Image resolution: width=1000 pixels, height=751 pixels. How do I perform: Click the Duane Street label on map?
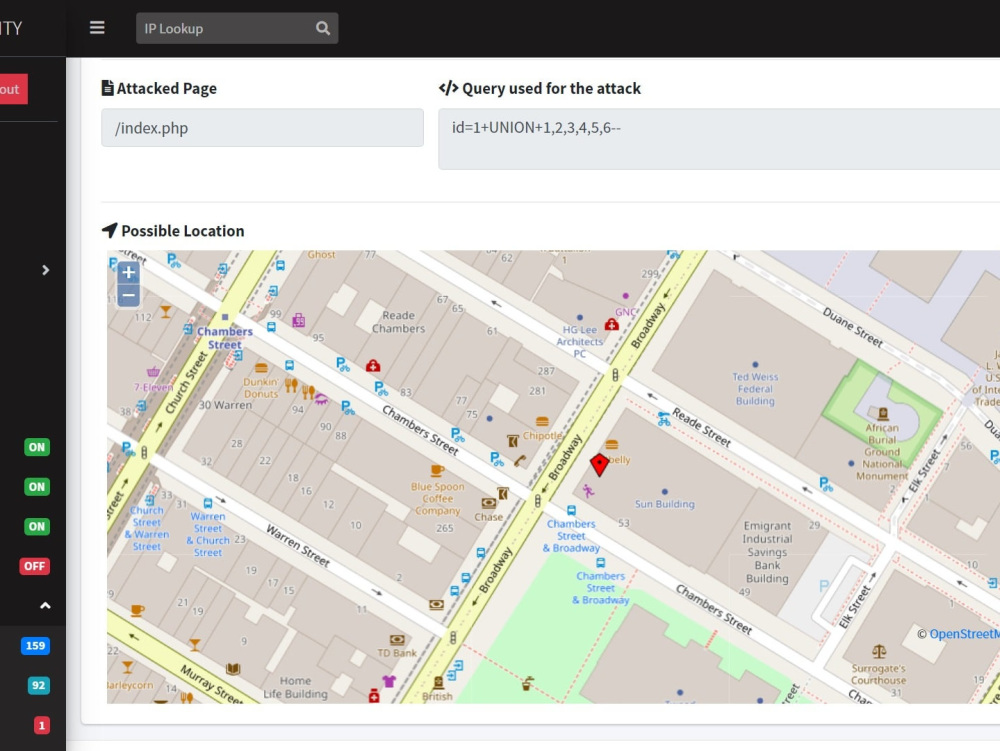853,328
